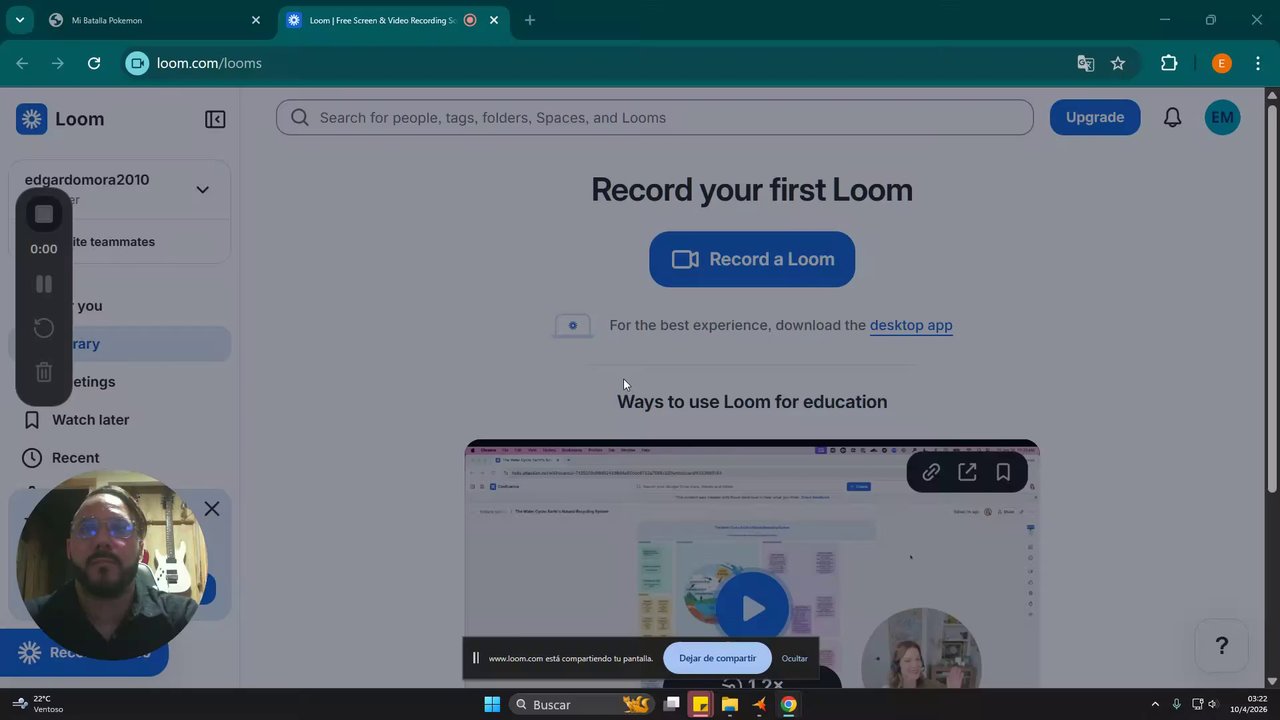Screen dimensions: 1280x720
Task: Go back to the previous page
Action: click(22, 63)
